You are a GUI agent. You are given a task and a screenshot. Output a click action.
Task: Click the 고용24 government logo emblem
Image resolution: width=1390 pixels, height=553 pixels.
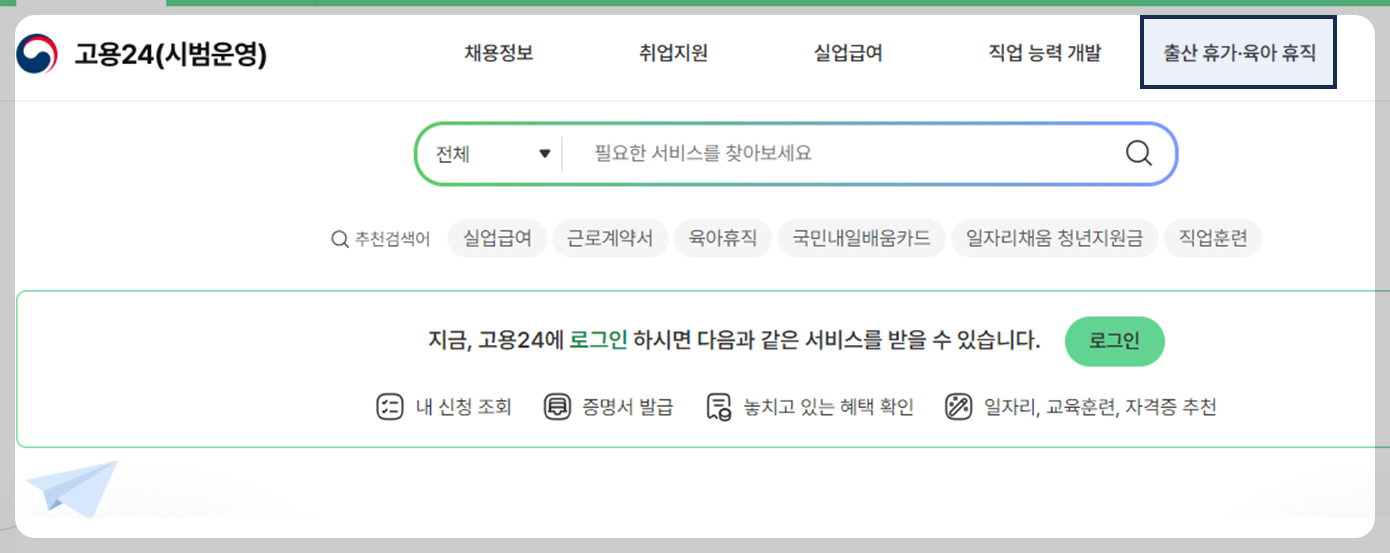click(37, 54)
